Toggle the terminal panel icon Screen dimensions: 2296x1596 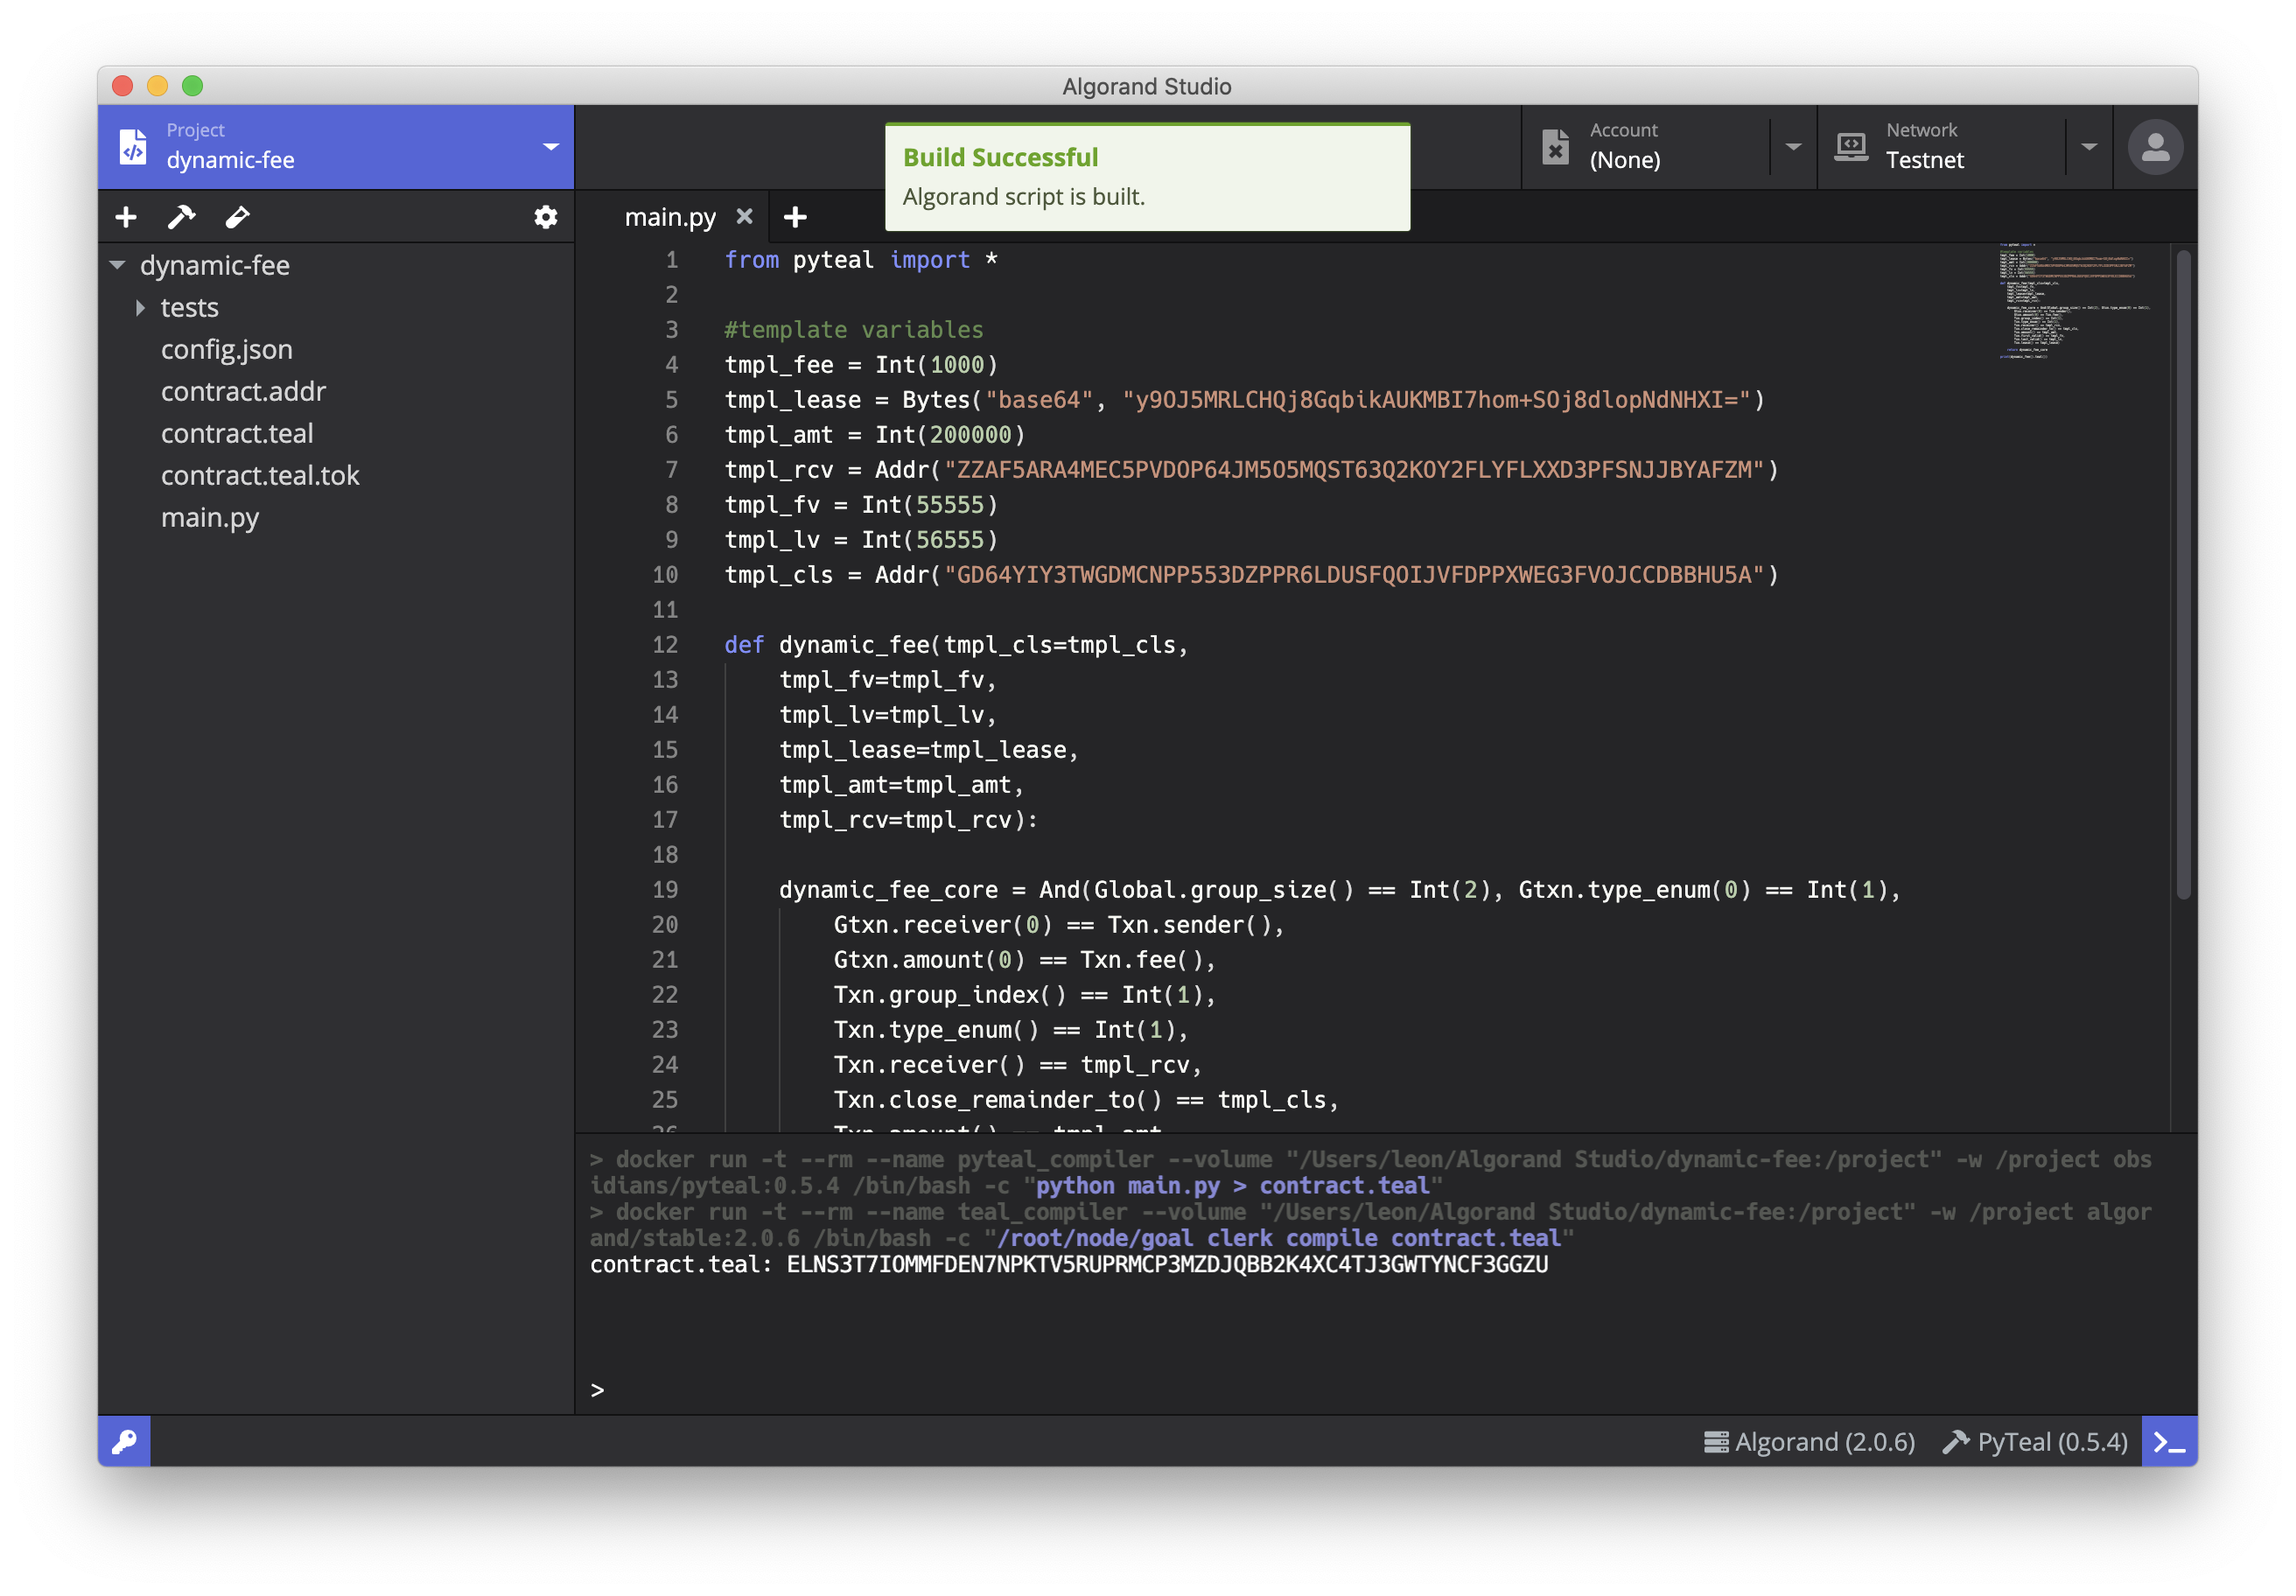pyautogui.click(x=2168, y=1441)
